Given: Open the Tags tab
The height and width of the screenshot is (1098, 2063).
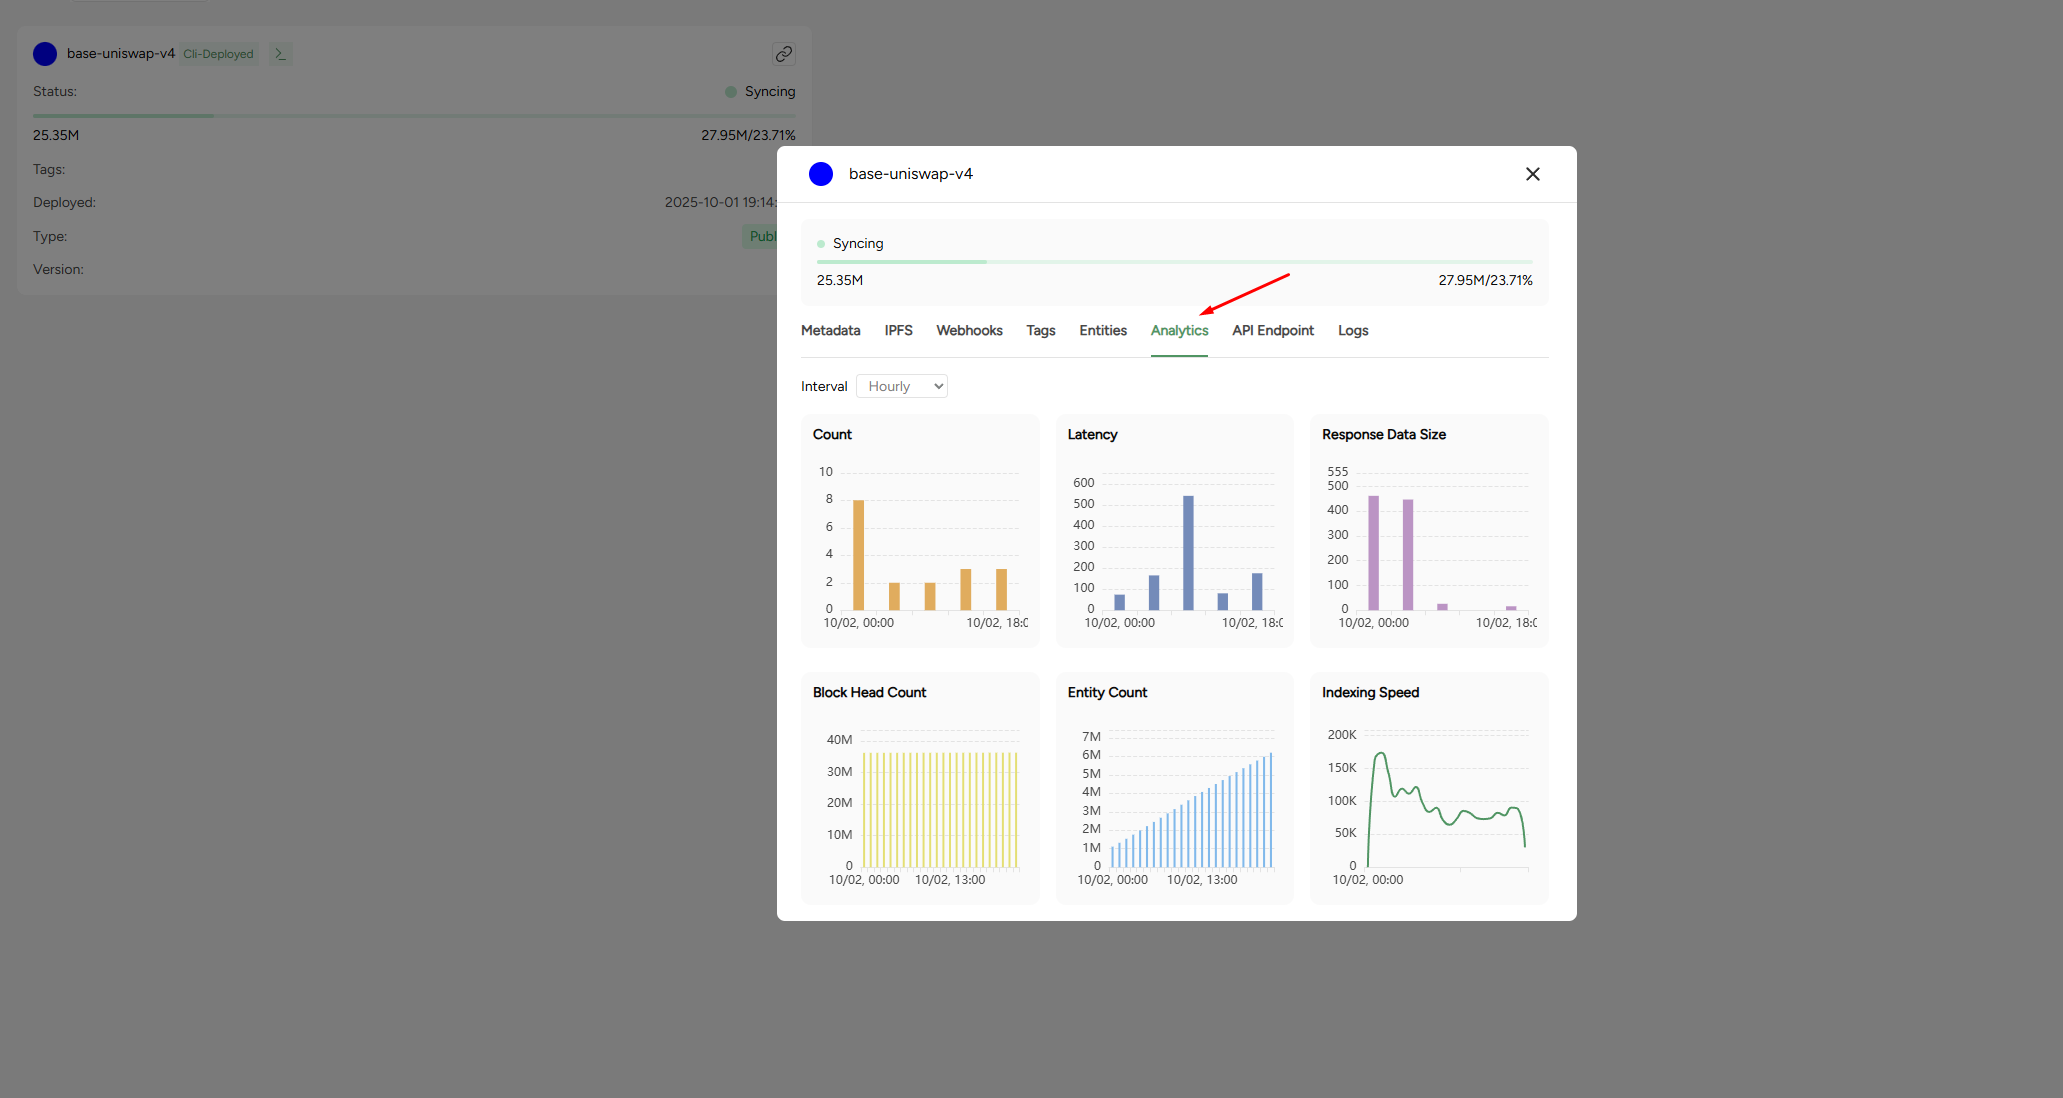Looking at the screenshot, I should click(x=1040, y=331).
